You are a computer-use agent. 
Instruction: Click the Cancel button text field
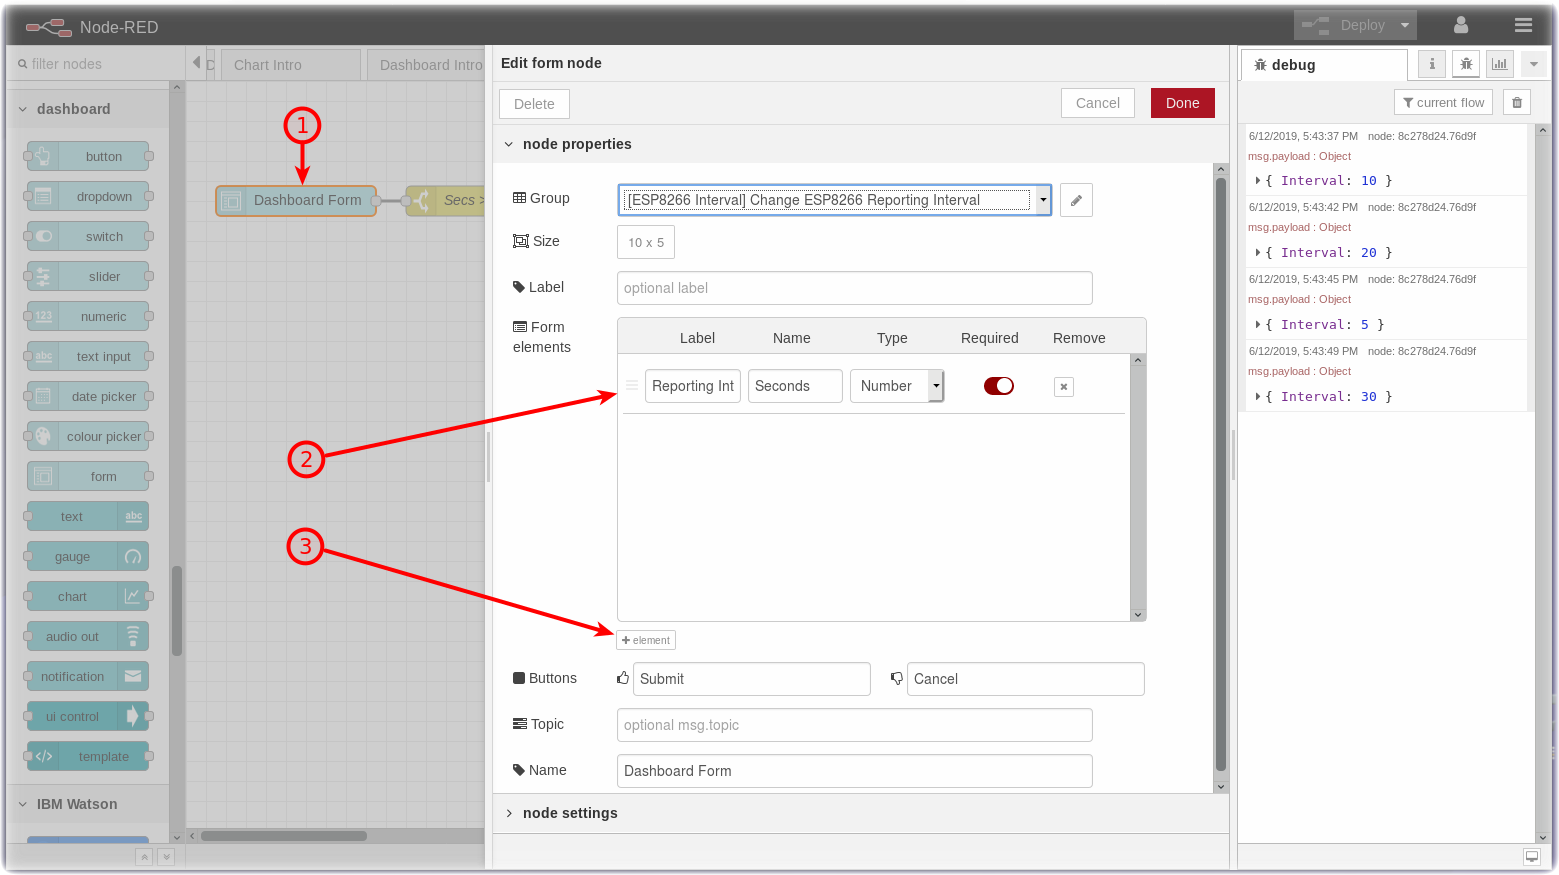pos(1026,679)
